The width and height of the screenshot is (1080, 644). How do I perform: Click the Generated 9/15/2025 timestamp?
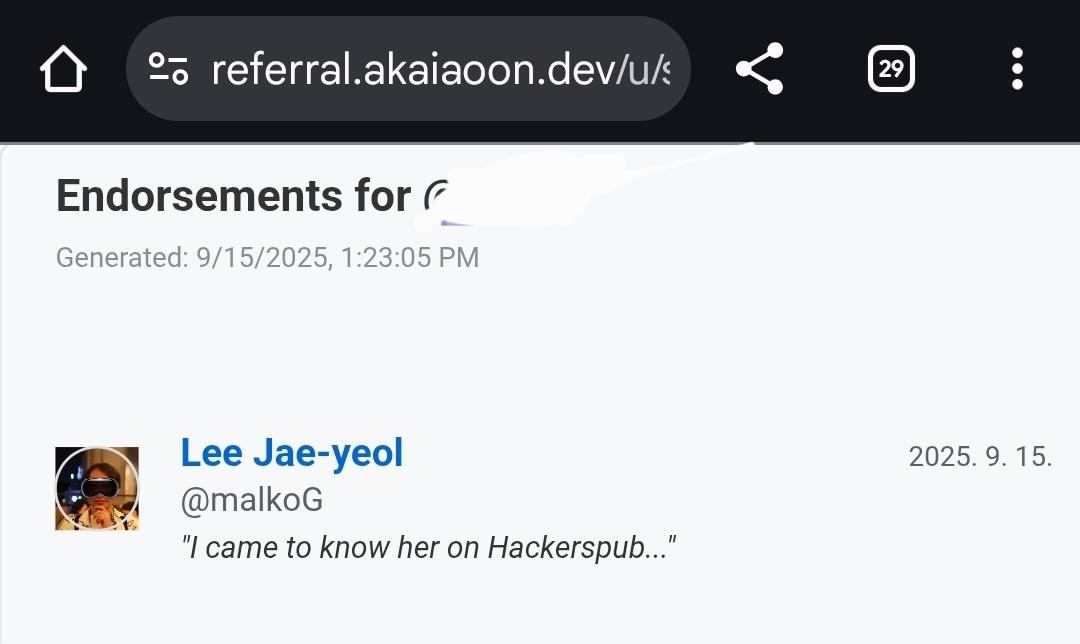(267, 258)
